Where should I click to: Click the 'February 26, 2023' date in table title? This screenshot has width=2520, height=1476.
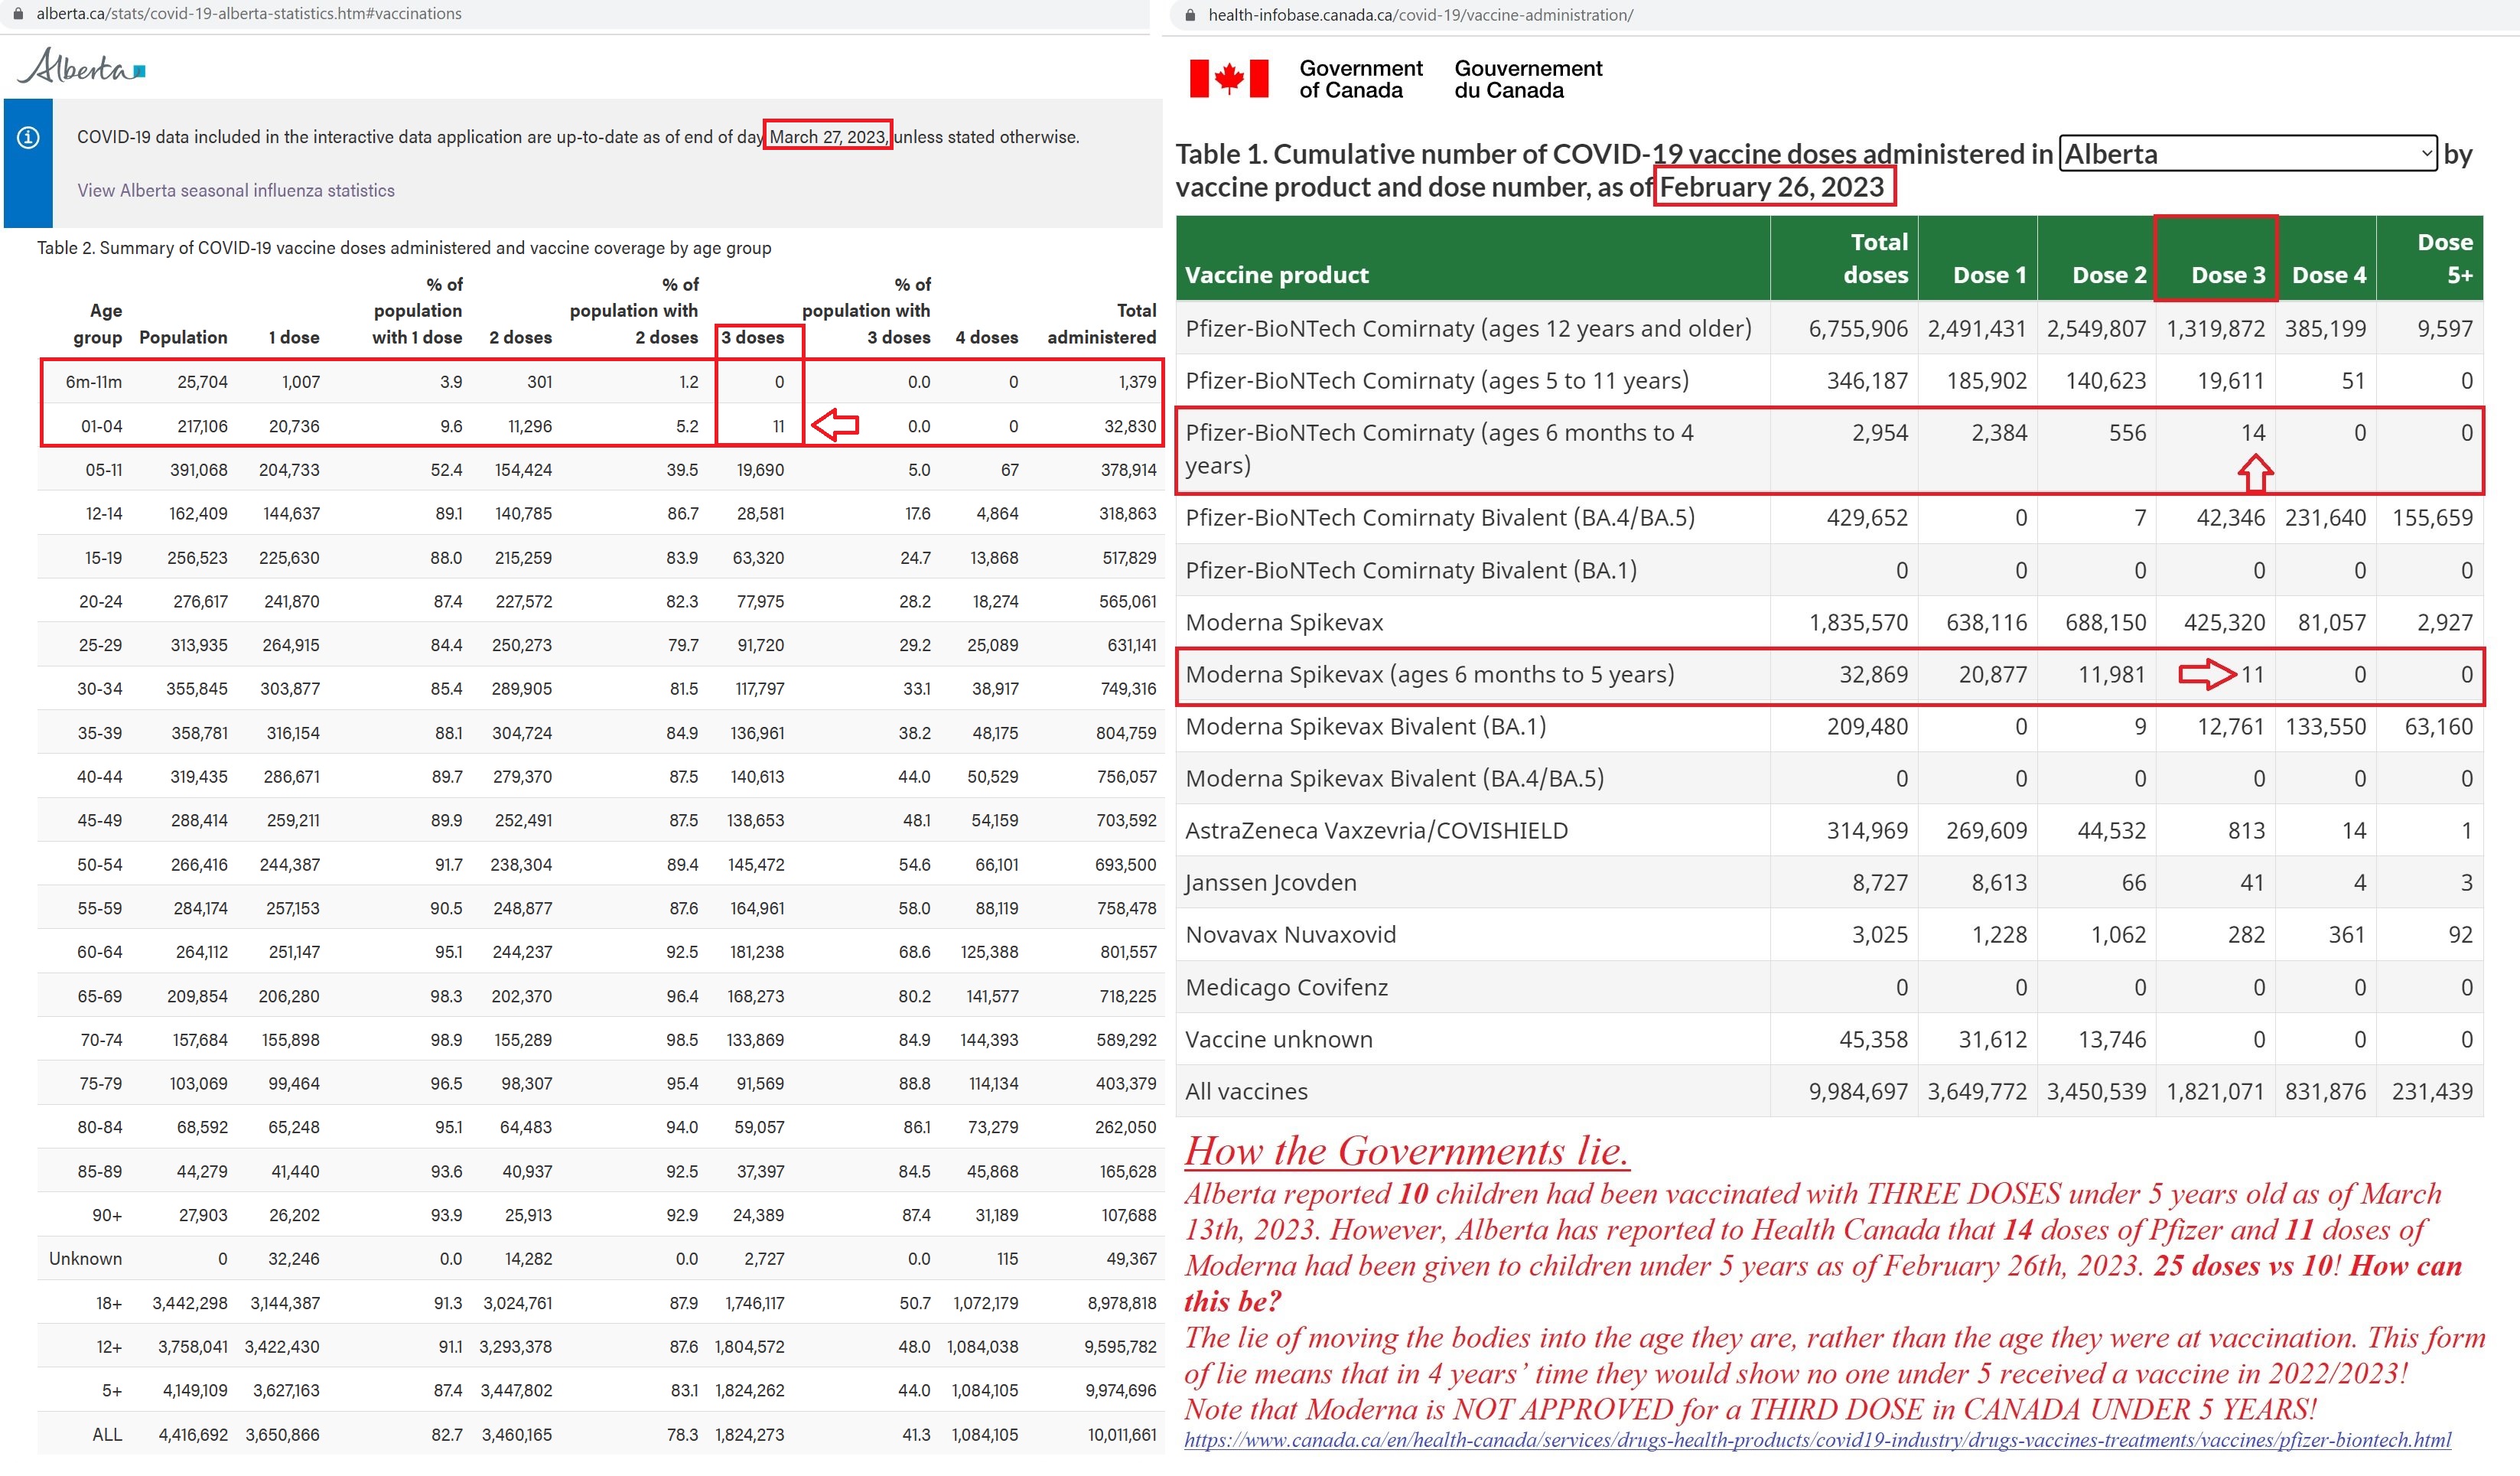pos(1772,187)
